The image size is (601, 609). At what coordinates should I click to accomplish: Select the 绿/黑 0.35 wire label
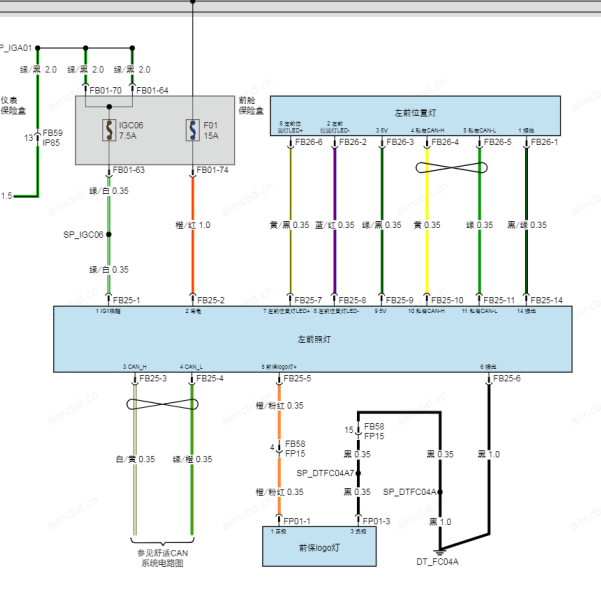382,225
